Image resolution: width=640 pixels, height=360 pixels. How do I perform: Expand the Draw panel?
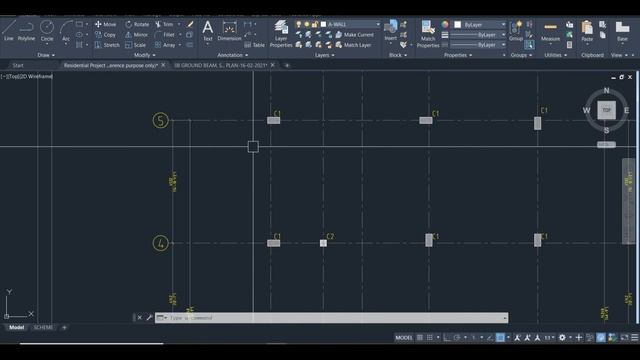(x=46, y=55)
